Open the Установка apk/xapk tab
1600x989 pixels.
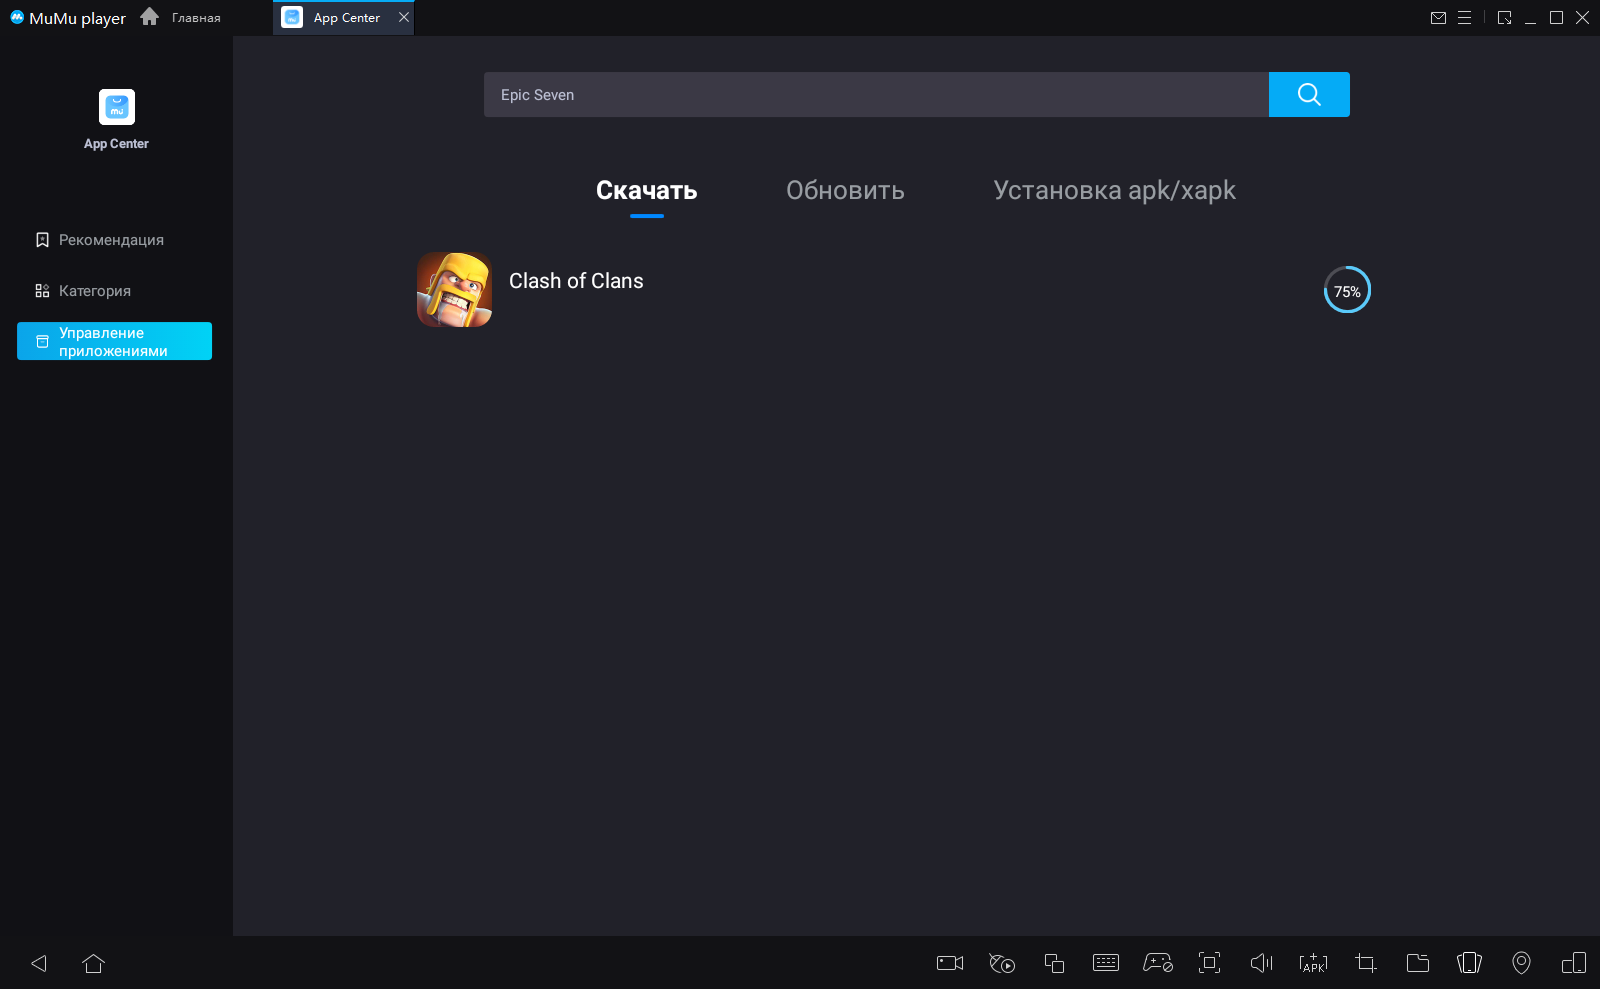coord(1114,190)
